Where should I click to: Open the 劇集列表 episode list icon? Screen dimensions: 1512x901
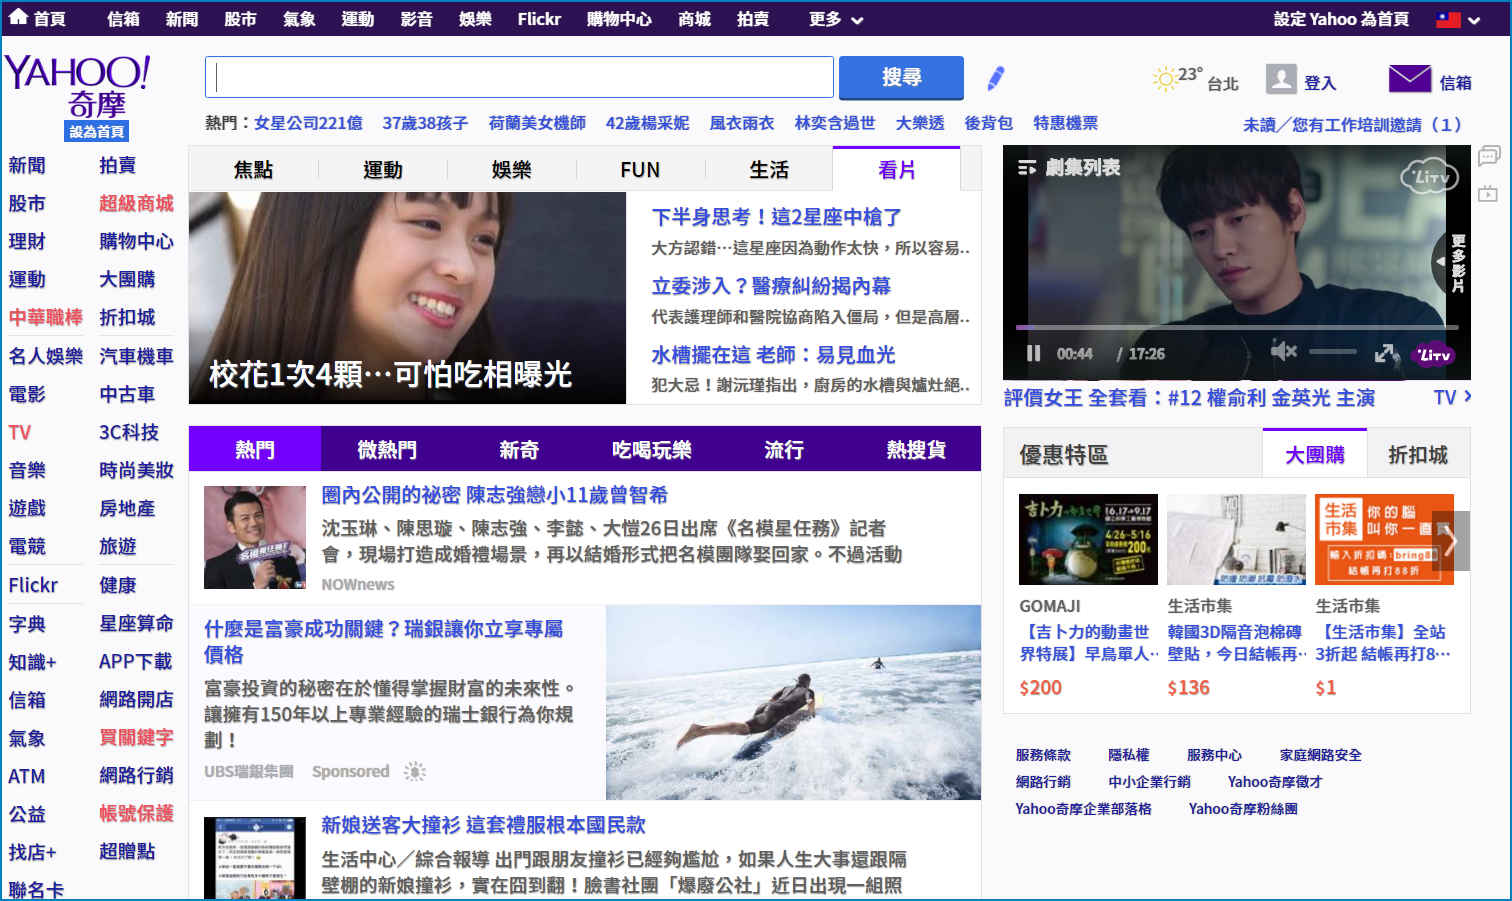(1027, 168)
